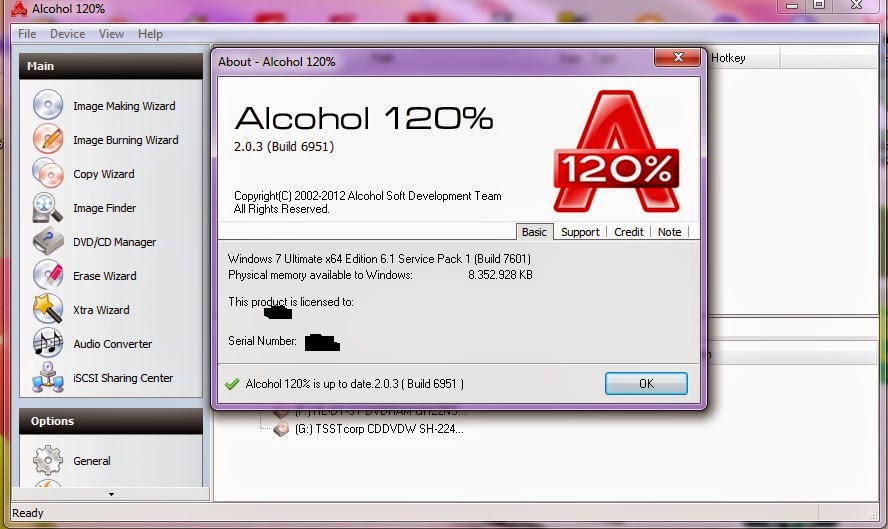The image size is (888, 529).
Task: Click the Alcohol 120% title bar logo
Action: [x=19, y=8]
